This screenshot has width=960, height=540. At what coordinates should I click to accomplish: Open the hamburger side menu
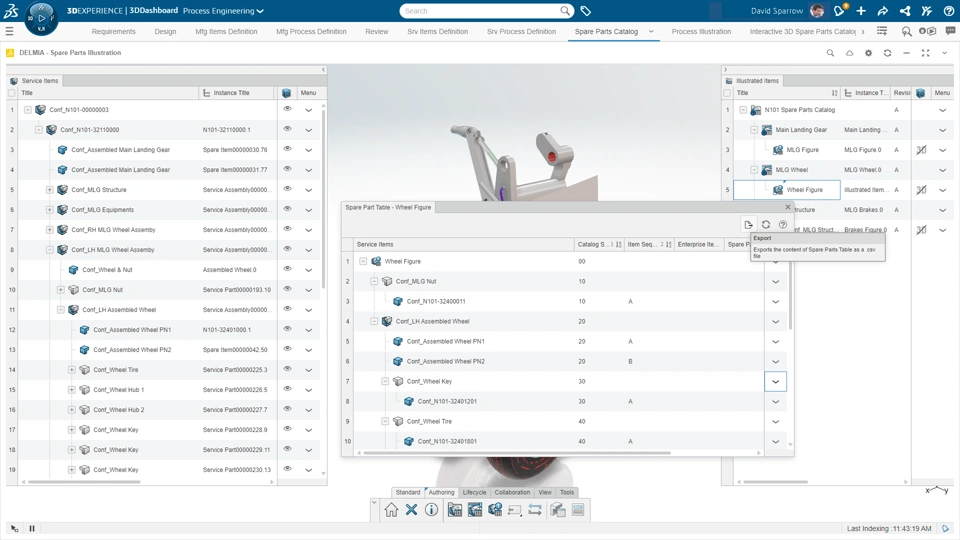(x=9, y=31)
